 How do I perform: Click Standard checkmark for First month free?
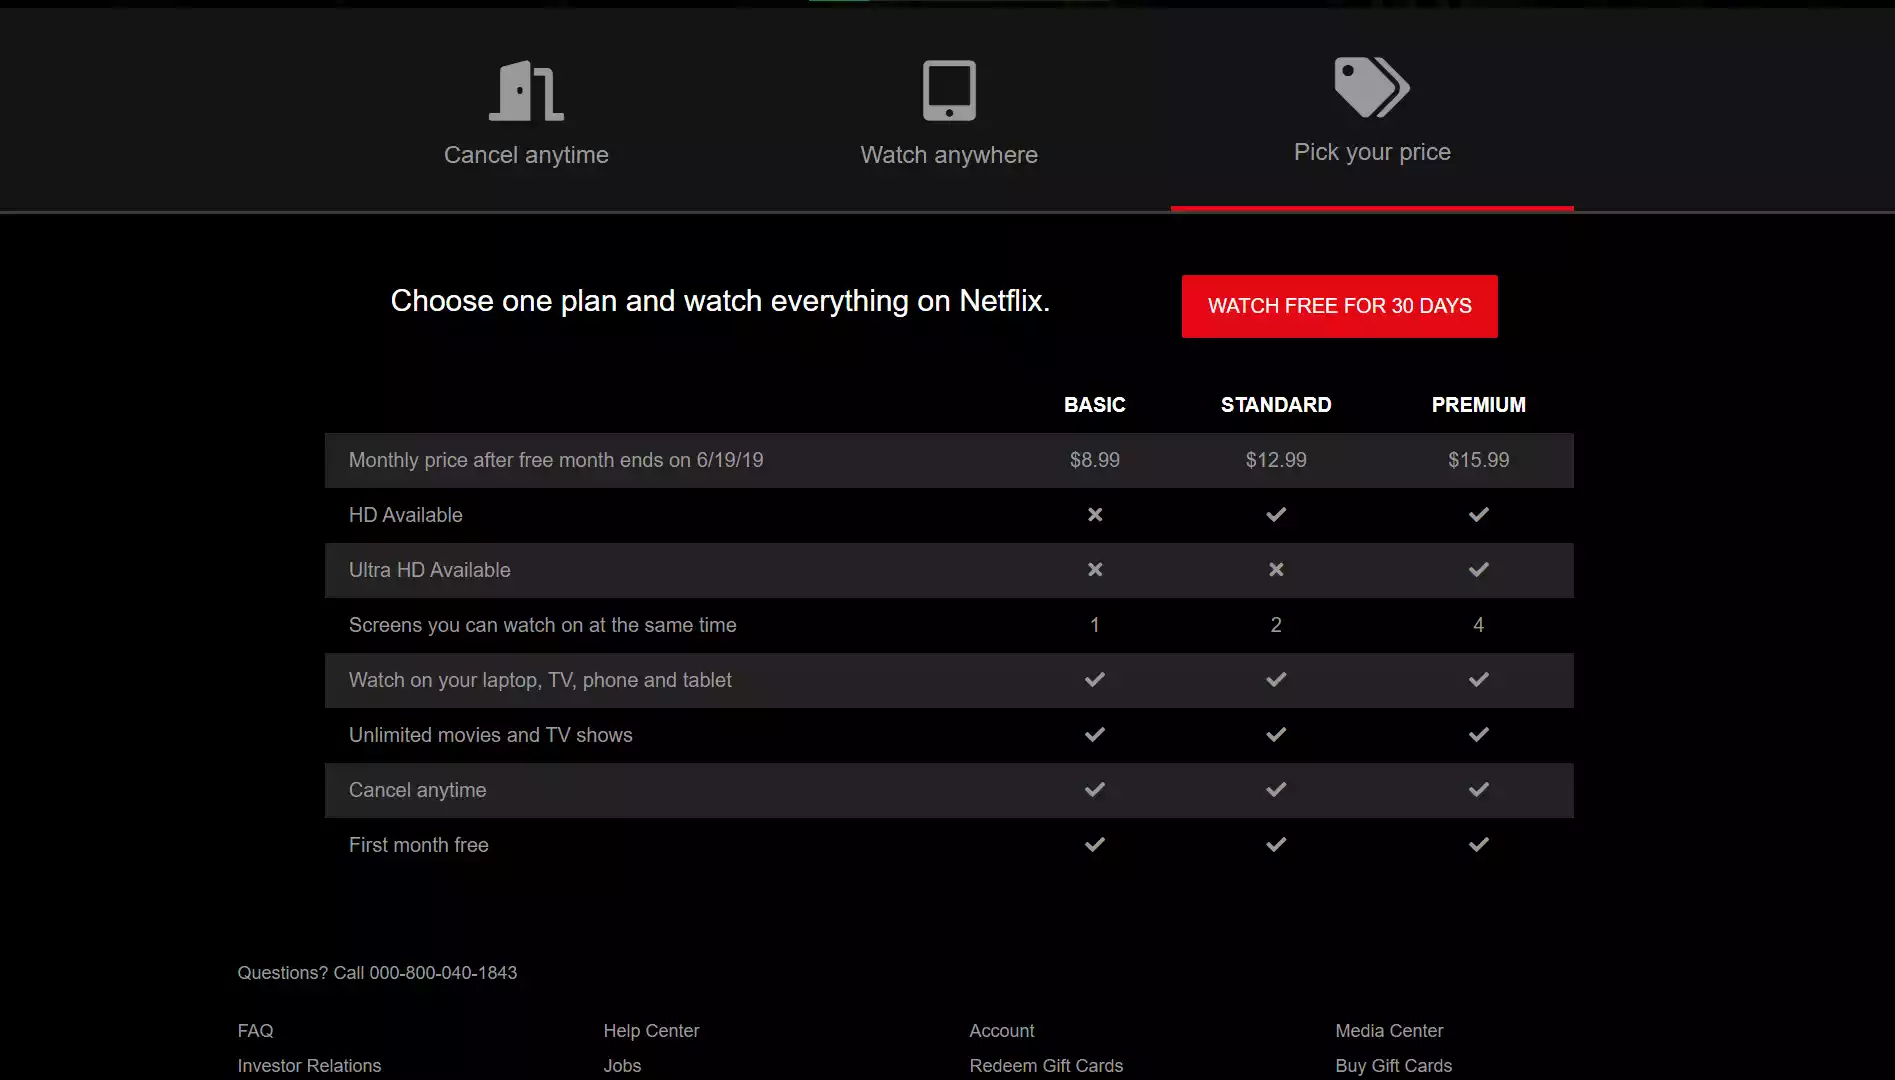[1276, 845]
